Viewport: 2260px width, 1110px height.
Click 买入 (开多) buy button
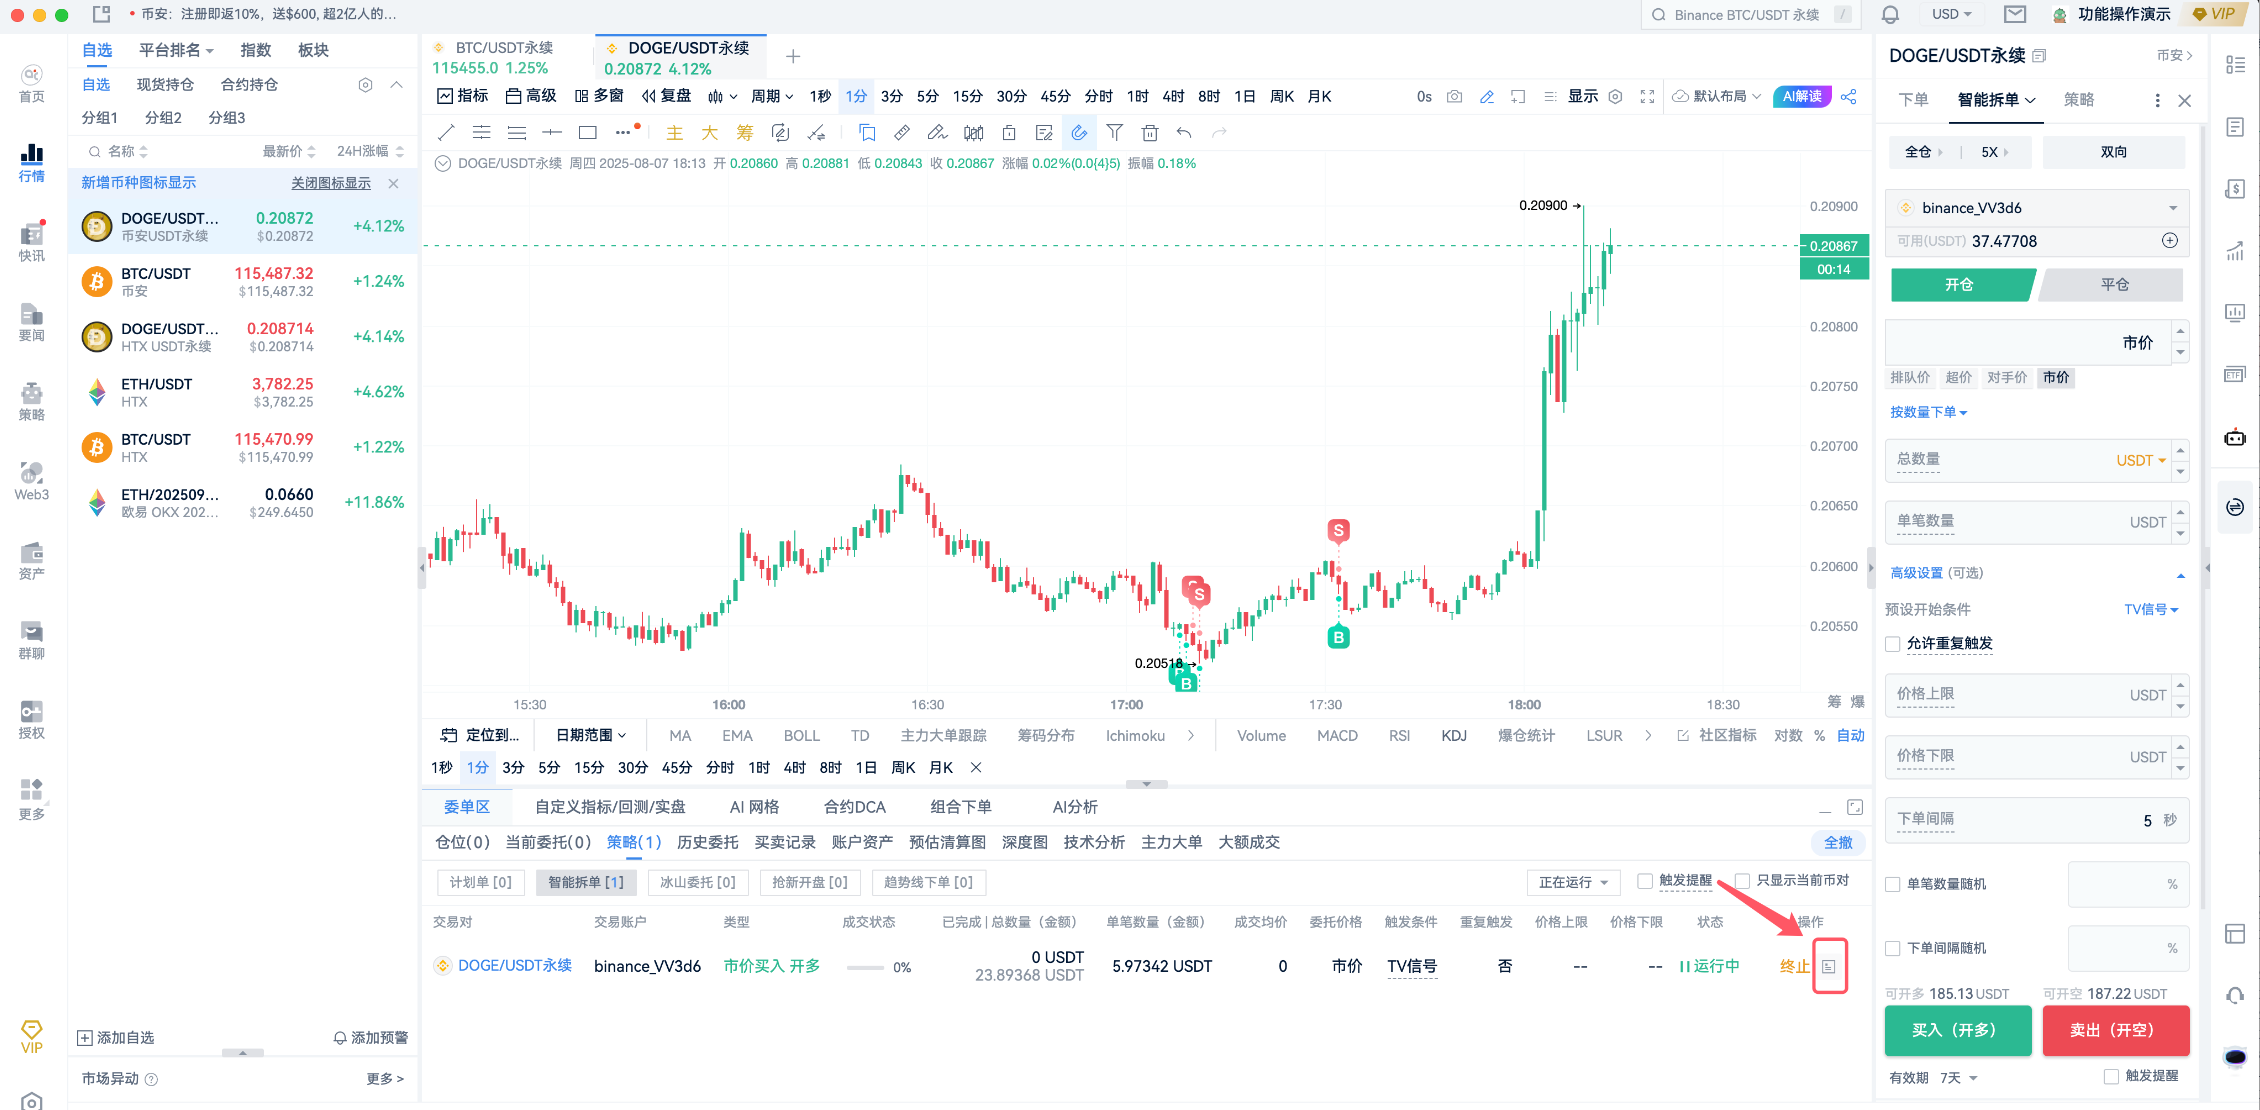click(1957, 1030)
